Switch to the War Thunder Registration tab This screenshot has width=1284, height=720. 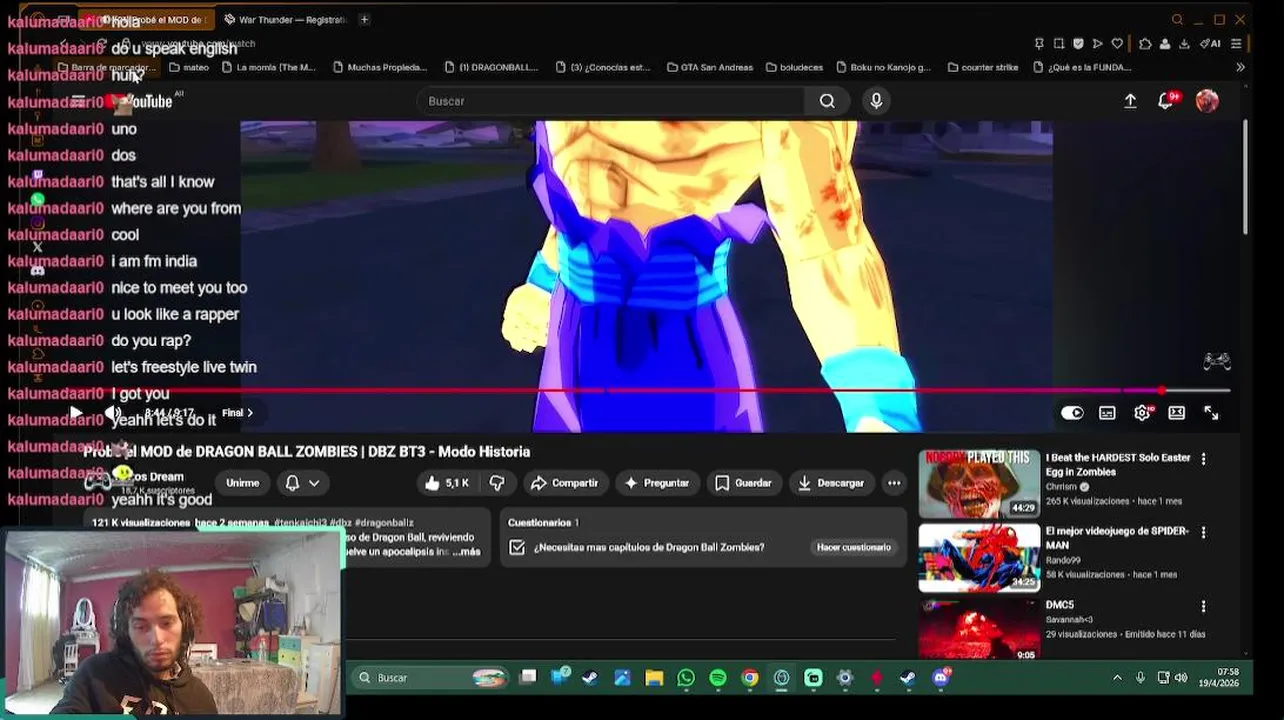(x=285, y=19)
